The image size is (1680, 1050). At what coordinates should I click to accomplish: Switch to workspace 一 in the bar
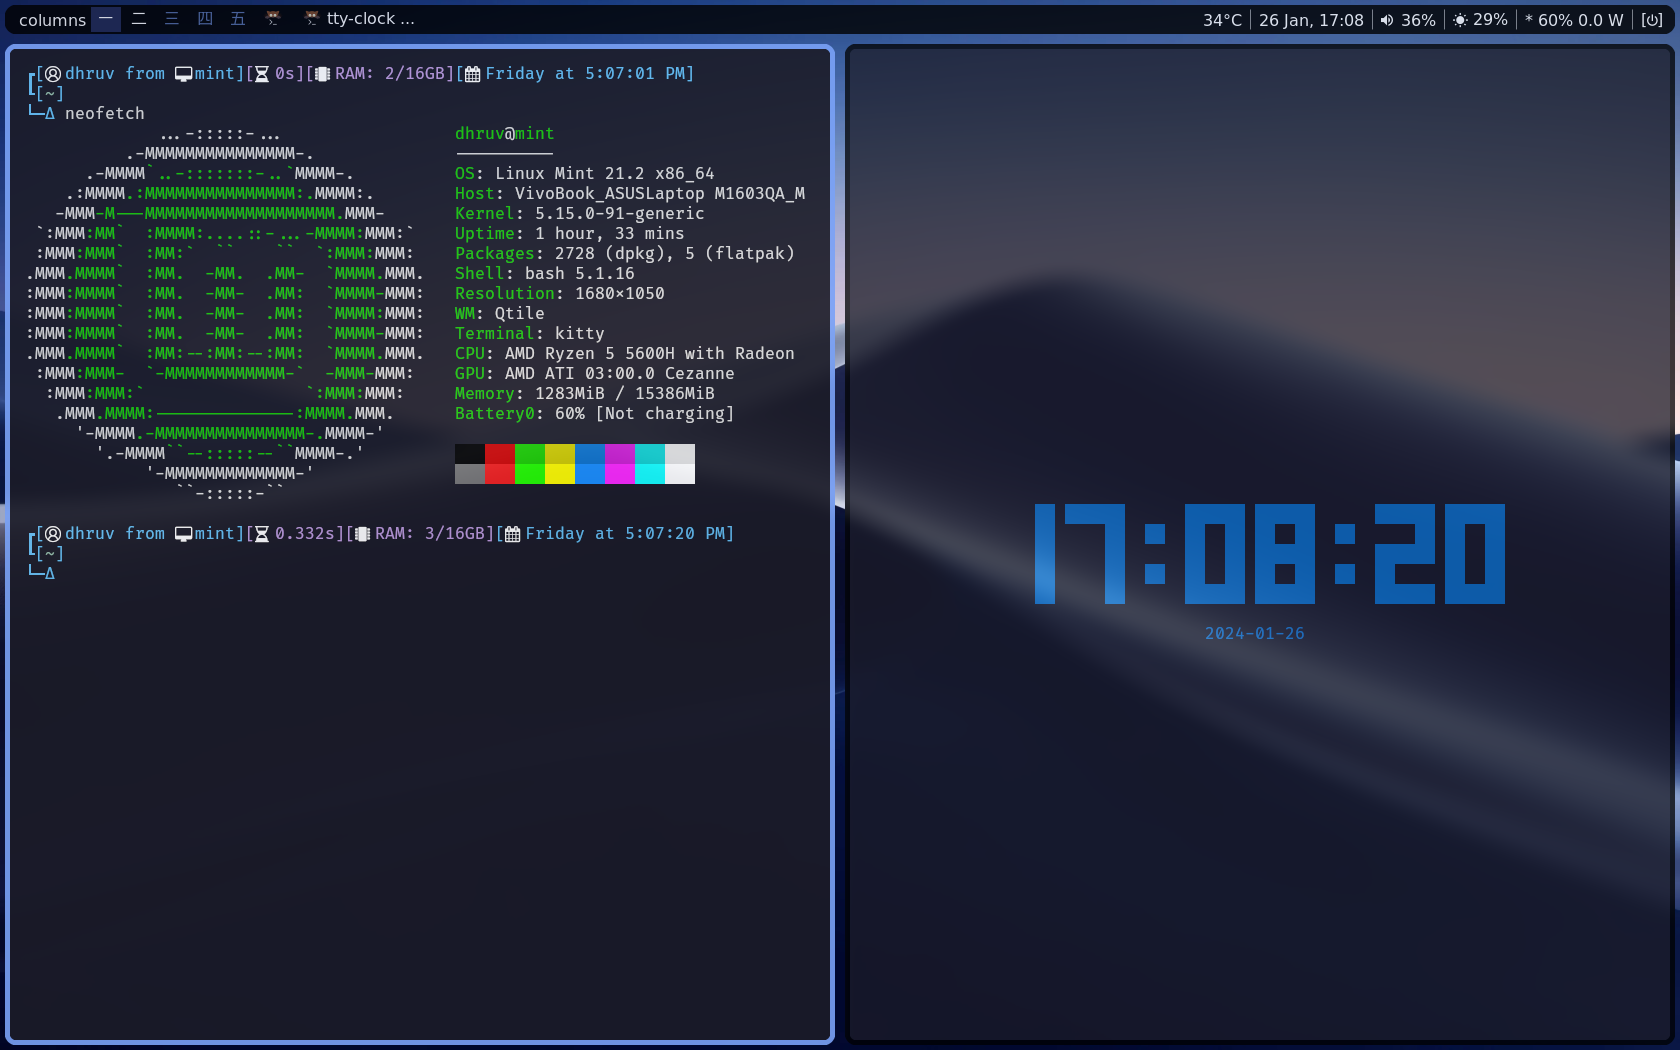(x=105, y=19)
